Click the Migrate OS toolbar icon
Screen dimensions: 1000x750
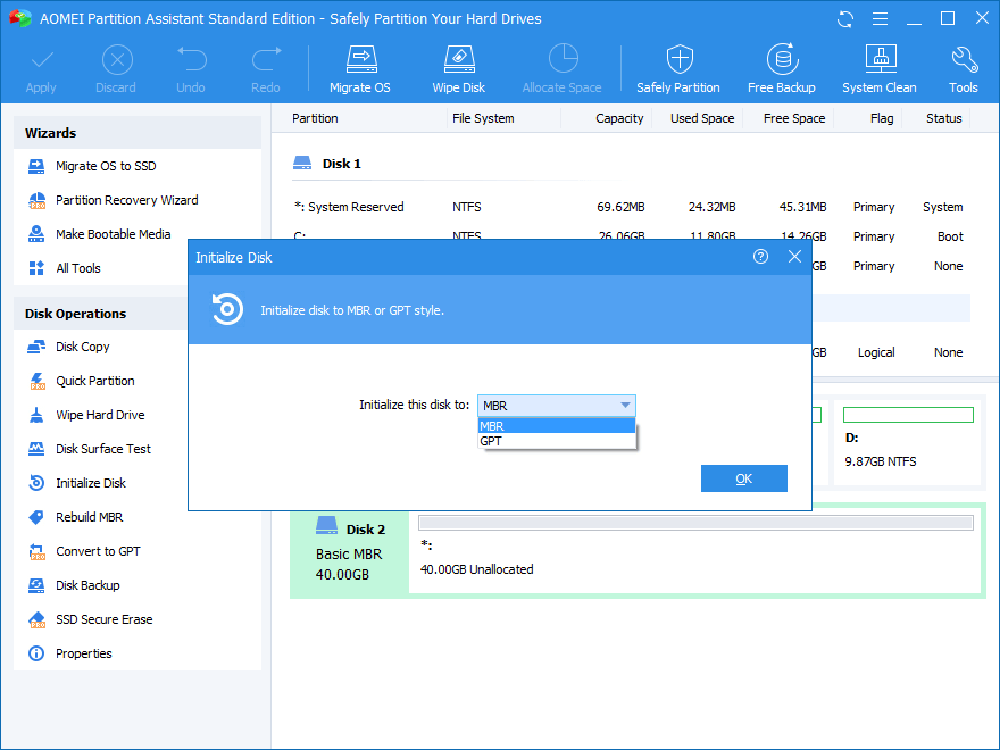click(360, 69)
